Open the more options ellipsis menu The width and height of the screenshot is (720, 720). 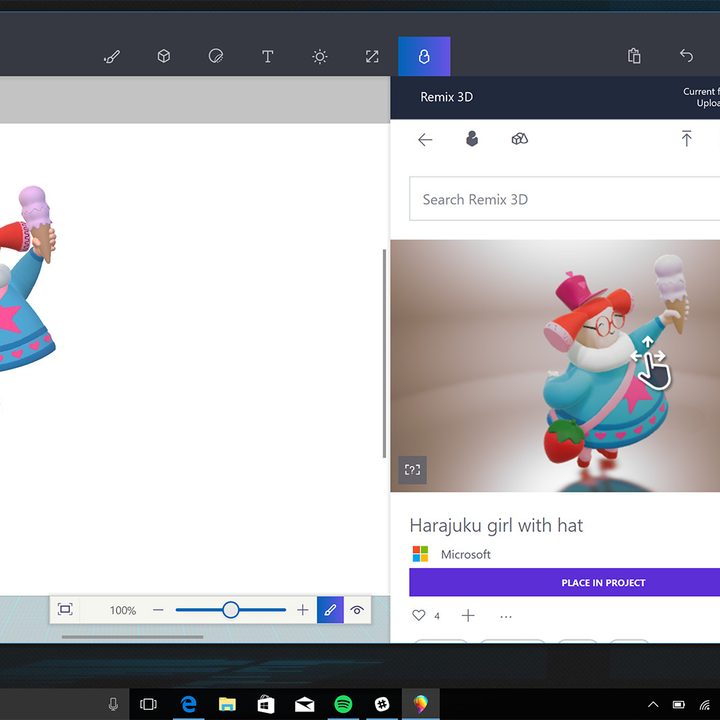click(506, 617)
